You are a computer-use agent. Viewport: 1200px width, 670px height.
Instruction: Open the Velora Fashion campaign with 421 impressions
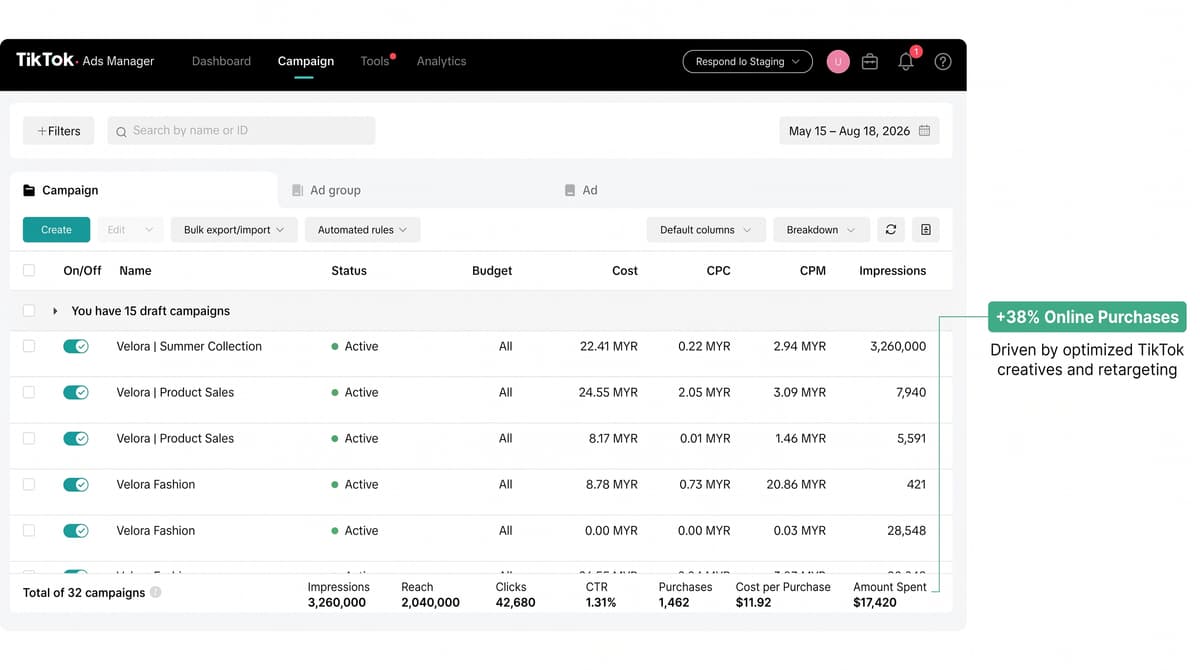(x=155, y=484)
